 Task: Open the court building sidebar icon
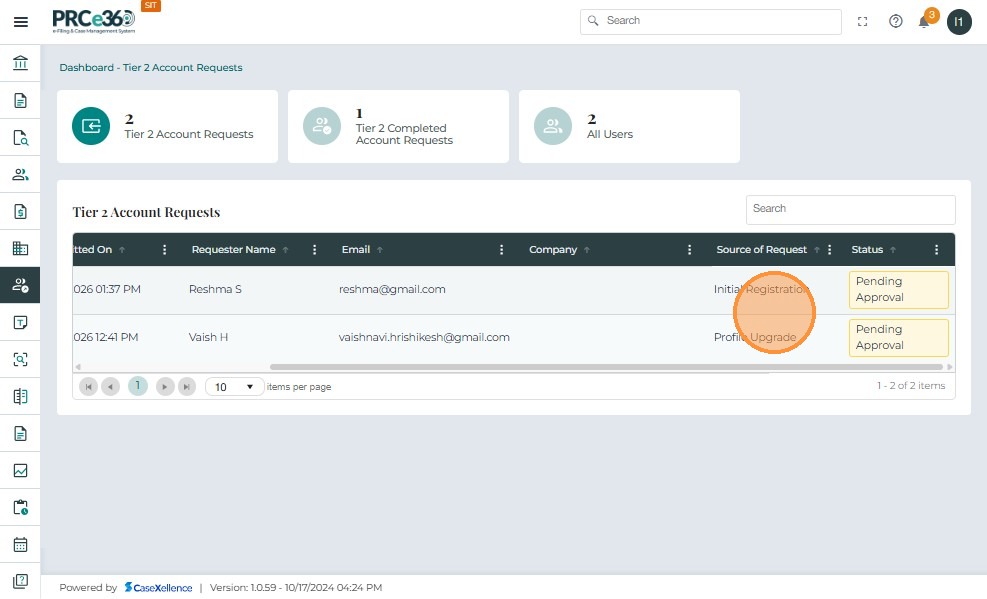coord(20,63)
